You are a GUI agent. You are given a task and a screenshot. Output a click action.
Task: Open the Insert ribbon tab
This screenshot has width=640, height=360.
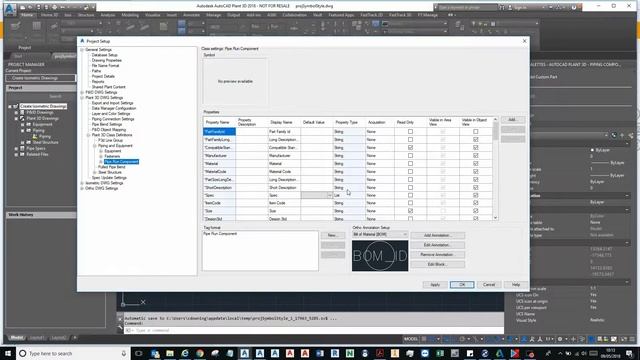(x=171, y=15)
